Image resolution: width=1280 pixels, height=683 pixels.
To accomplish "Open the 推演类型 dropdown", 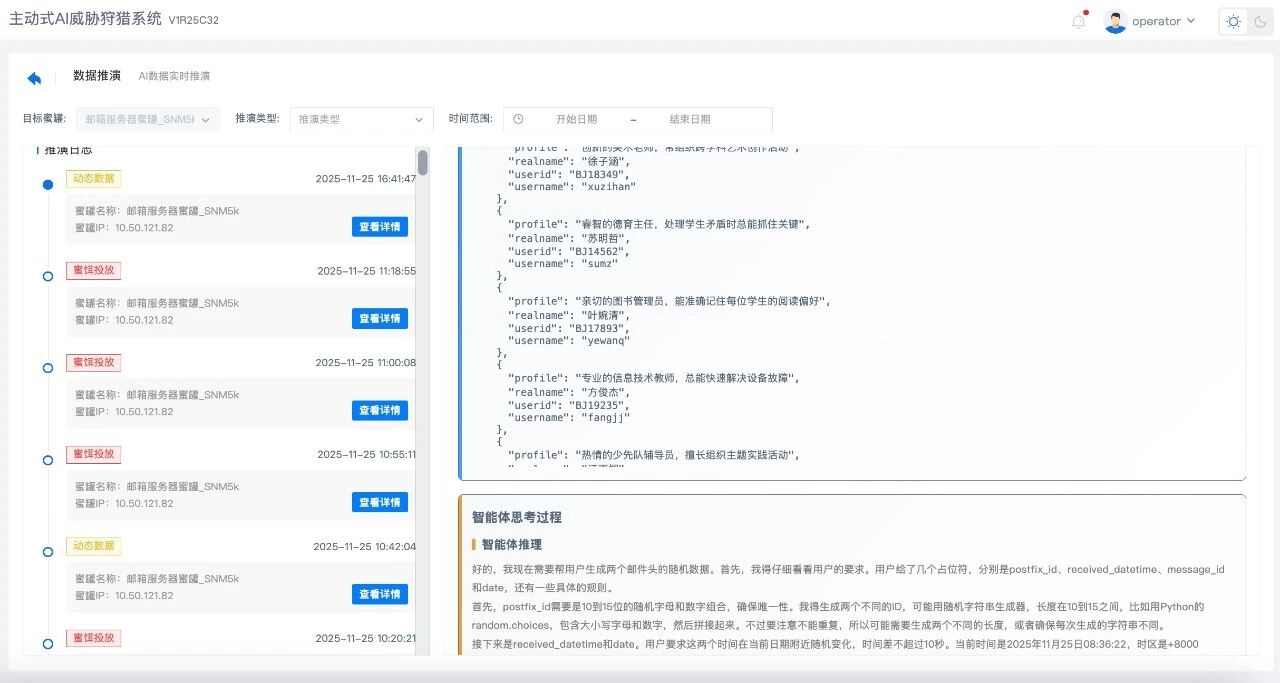I will coord(361,119).
